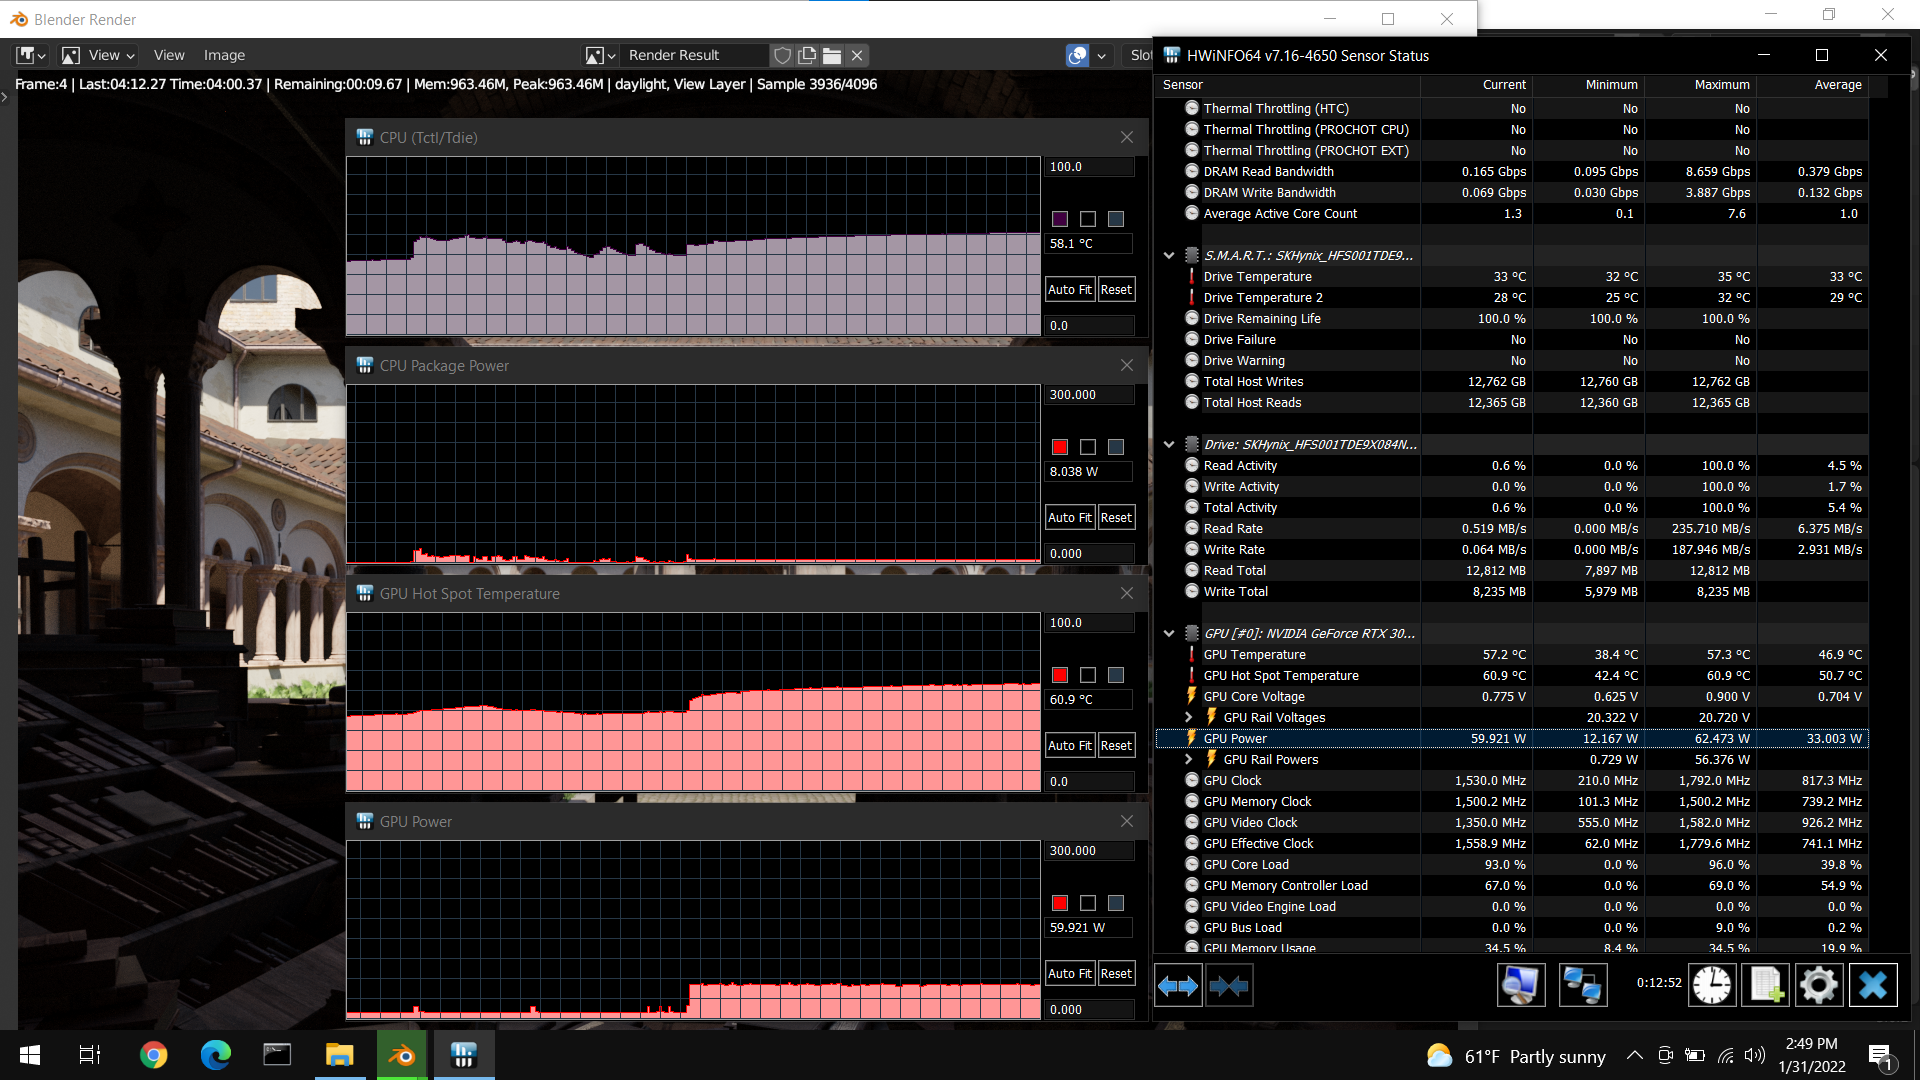Click open image folder icon in Blender
This screenshot has width=1920, height=1080.
832,55
